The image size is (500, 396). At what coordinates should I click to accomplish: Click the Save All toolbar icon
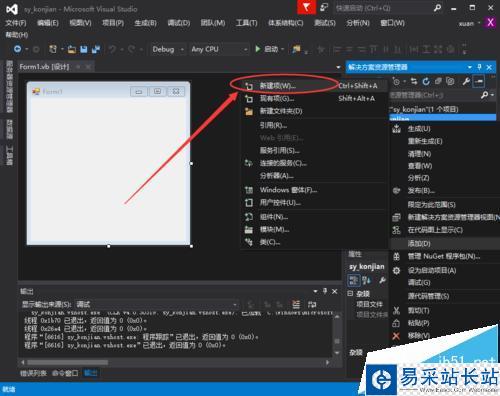[x=96, y=49]
